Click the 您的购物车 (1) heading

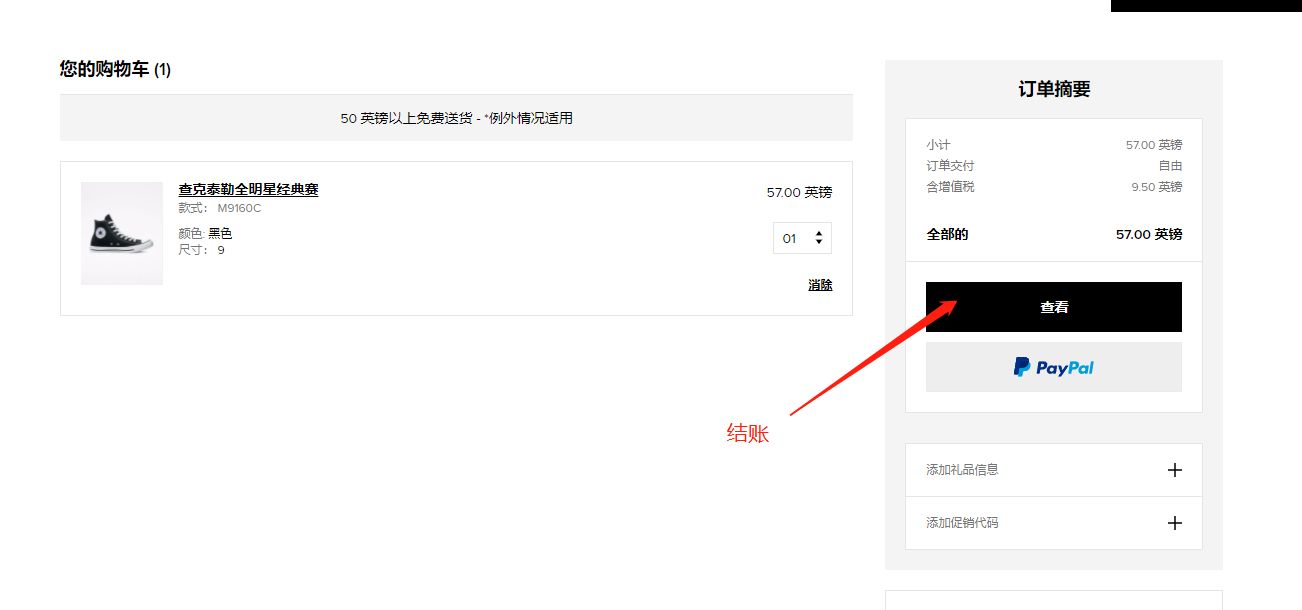point(115,70)
